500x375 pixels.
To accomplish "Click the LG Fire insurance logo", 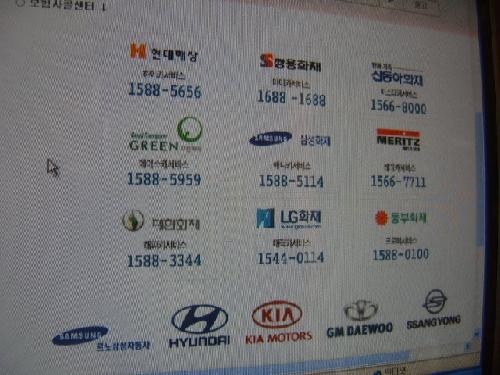I will click(289, 219).
